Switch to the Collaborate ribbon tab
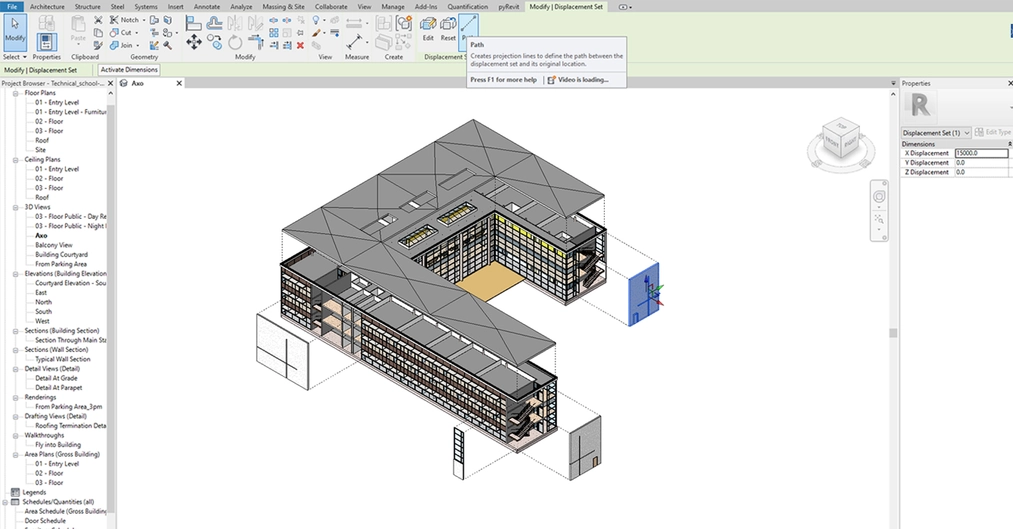 click(331, 6)
